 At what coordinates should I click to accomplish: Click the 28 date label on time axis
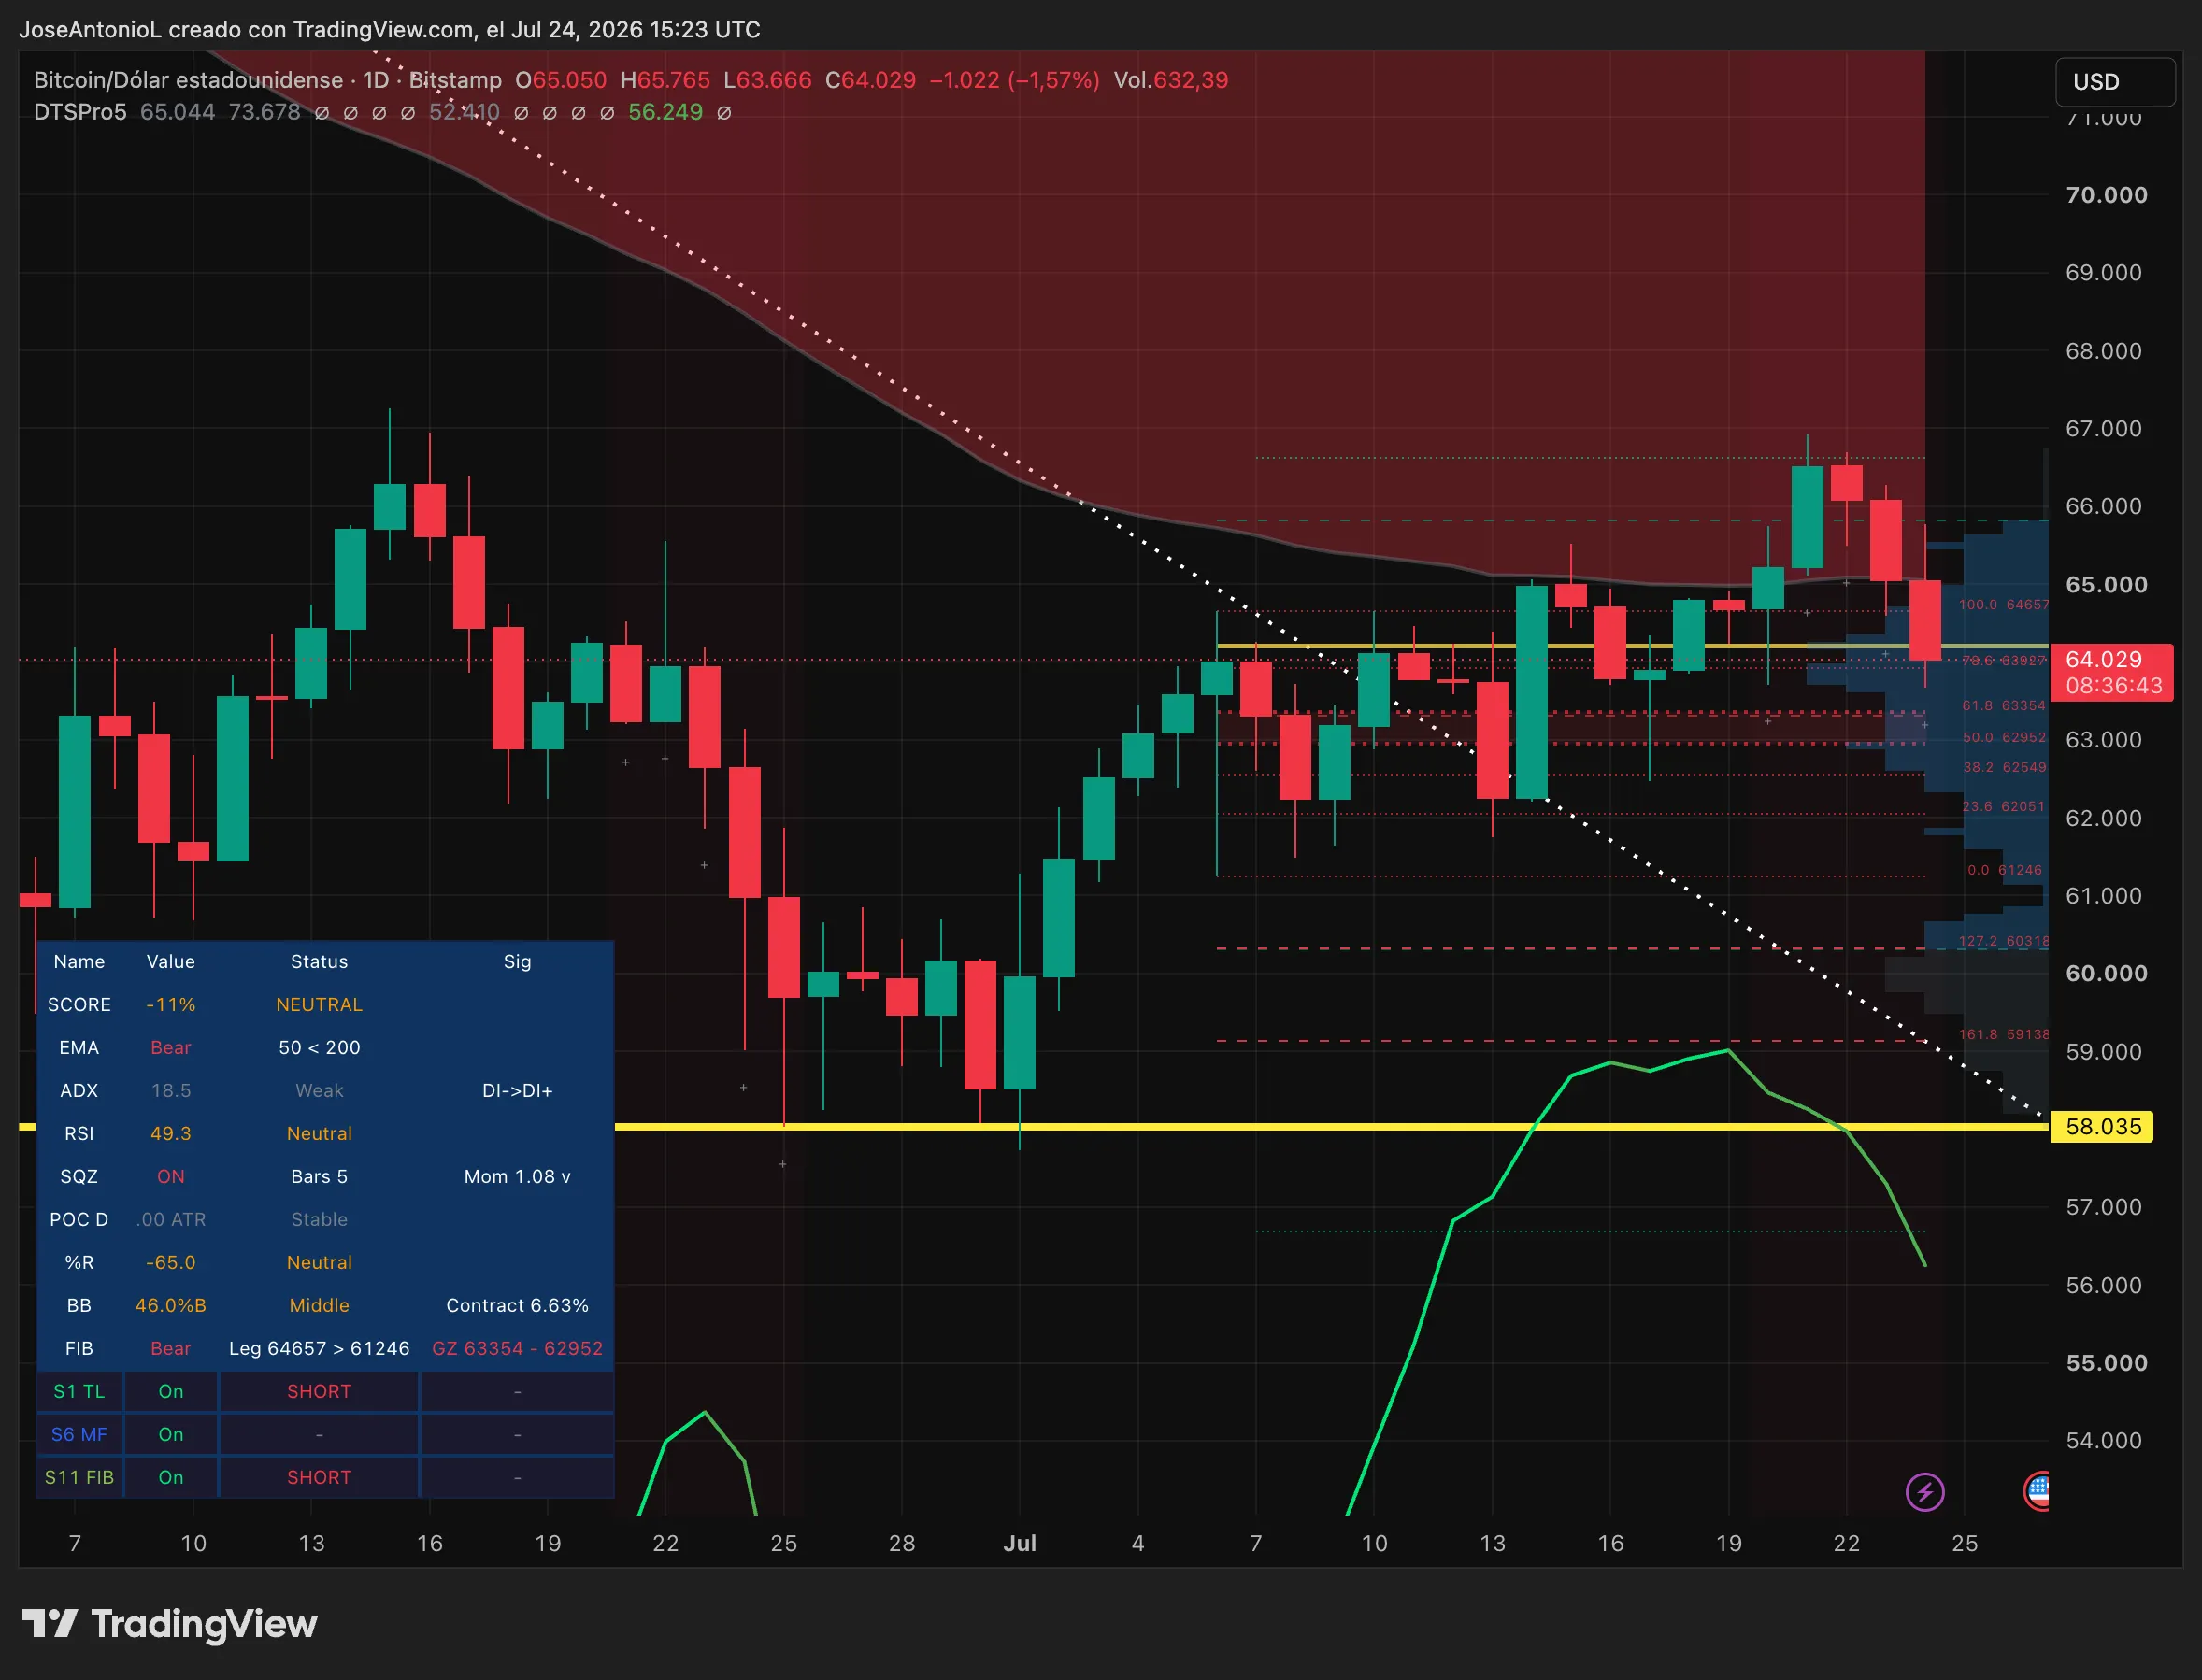pyautogui.click(x=902, y=1544)
